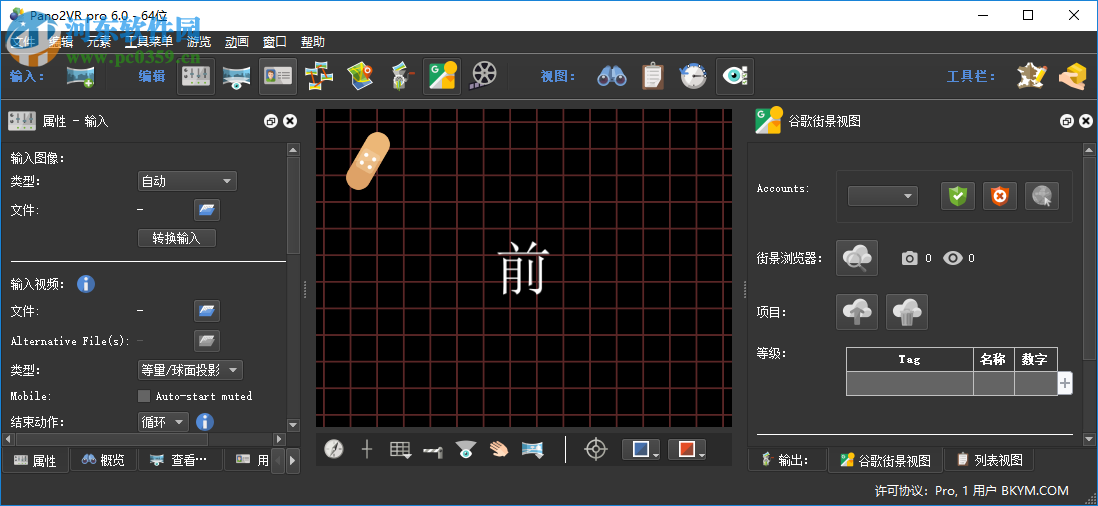The image size is (1098, 506).
Task: Open the User Data ID-card toolbar icon
Action: click(277, 76)
